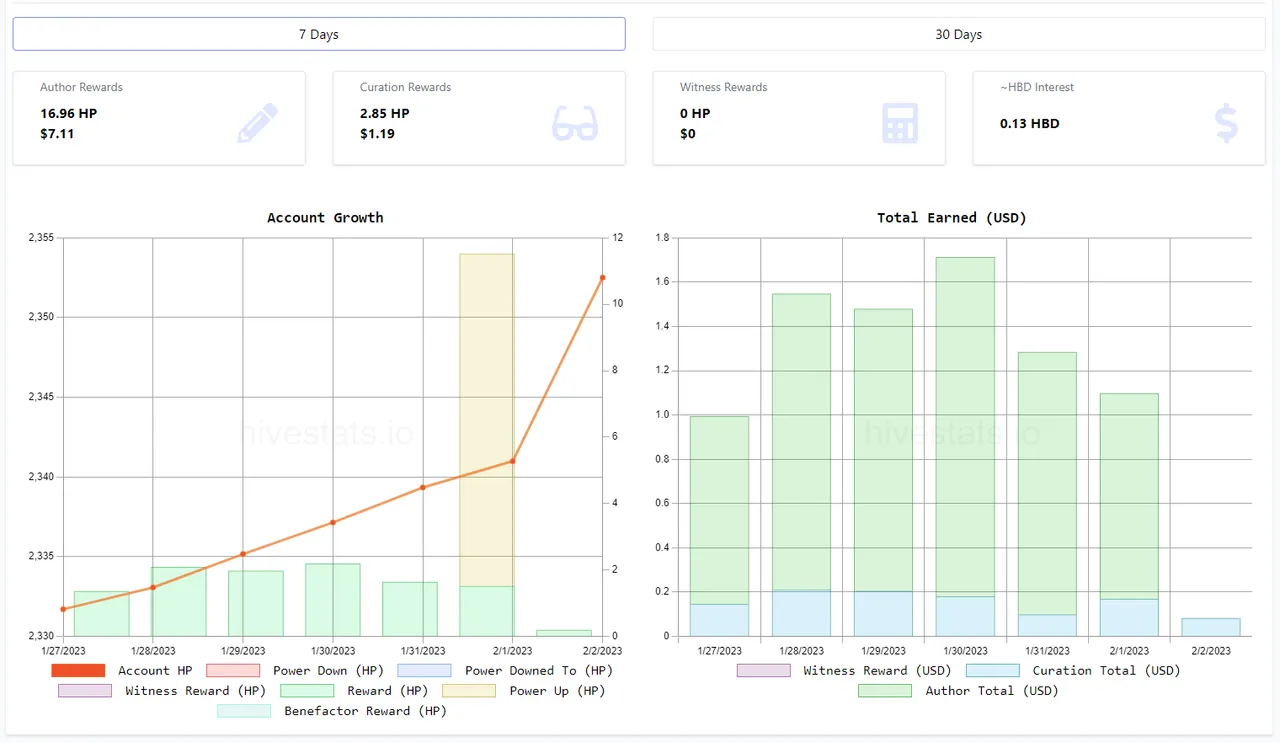Click the Account HP line point on 2/2/2023
The image size is (1280, 743).
602,277
